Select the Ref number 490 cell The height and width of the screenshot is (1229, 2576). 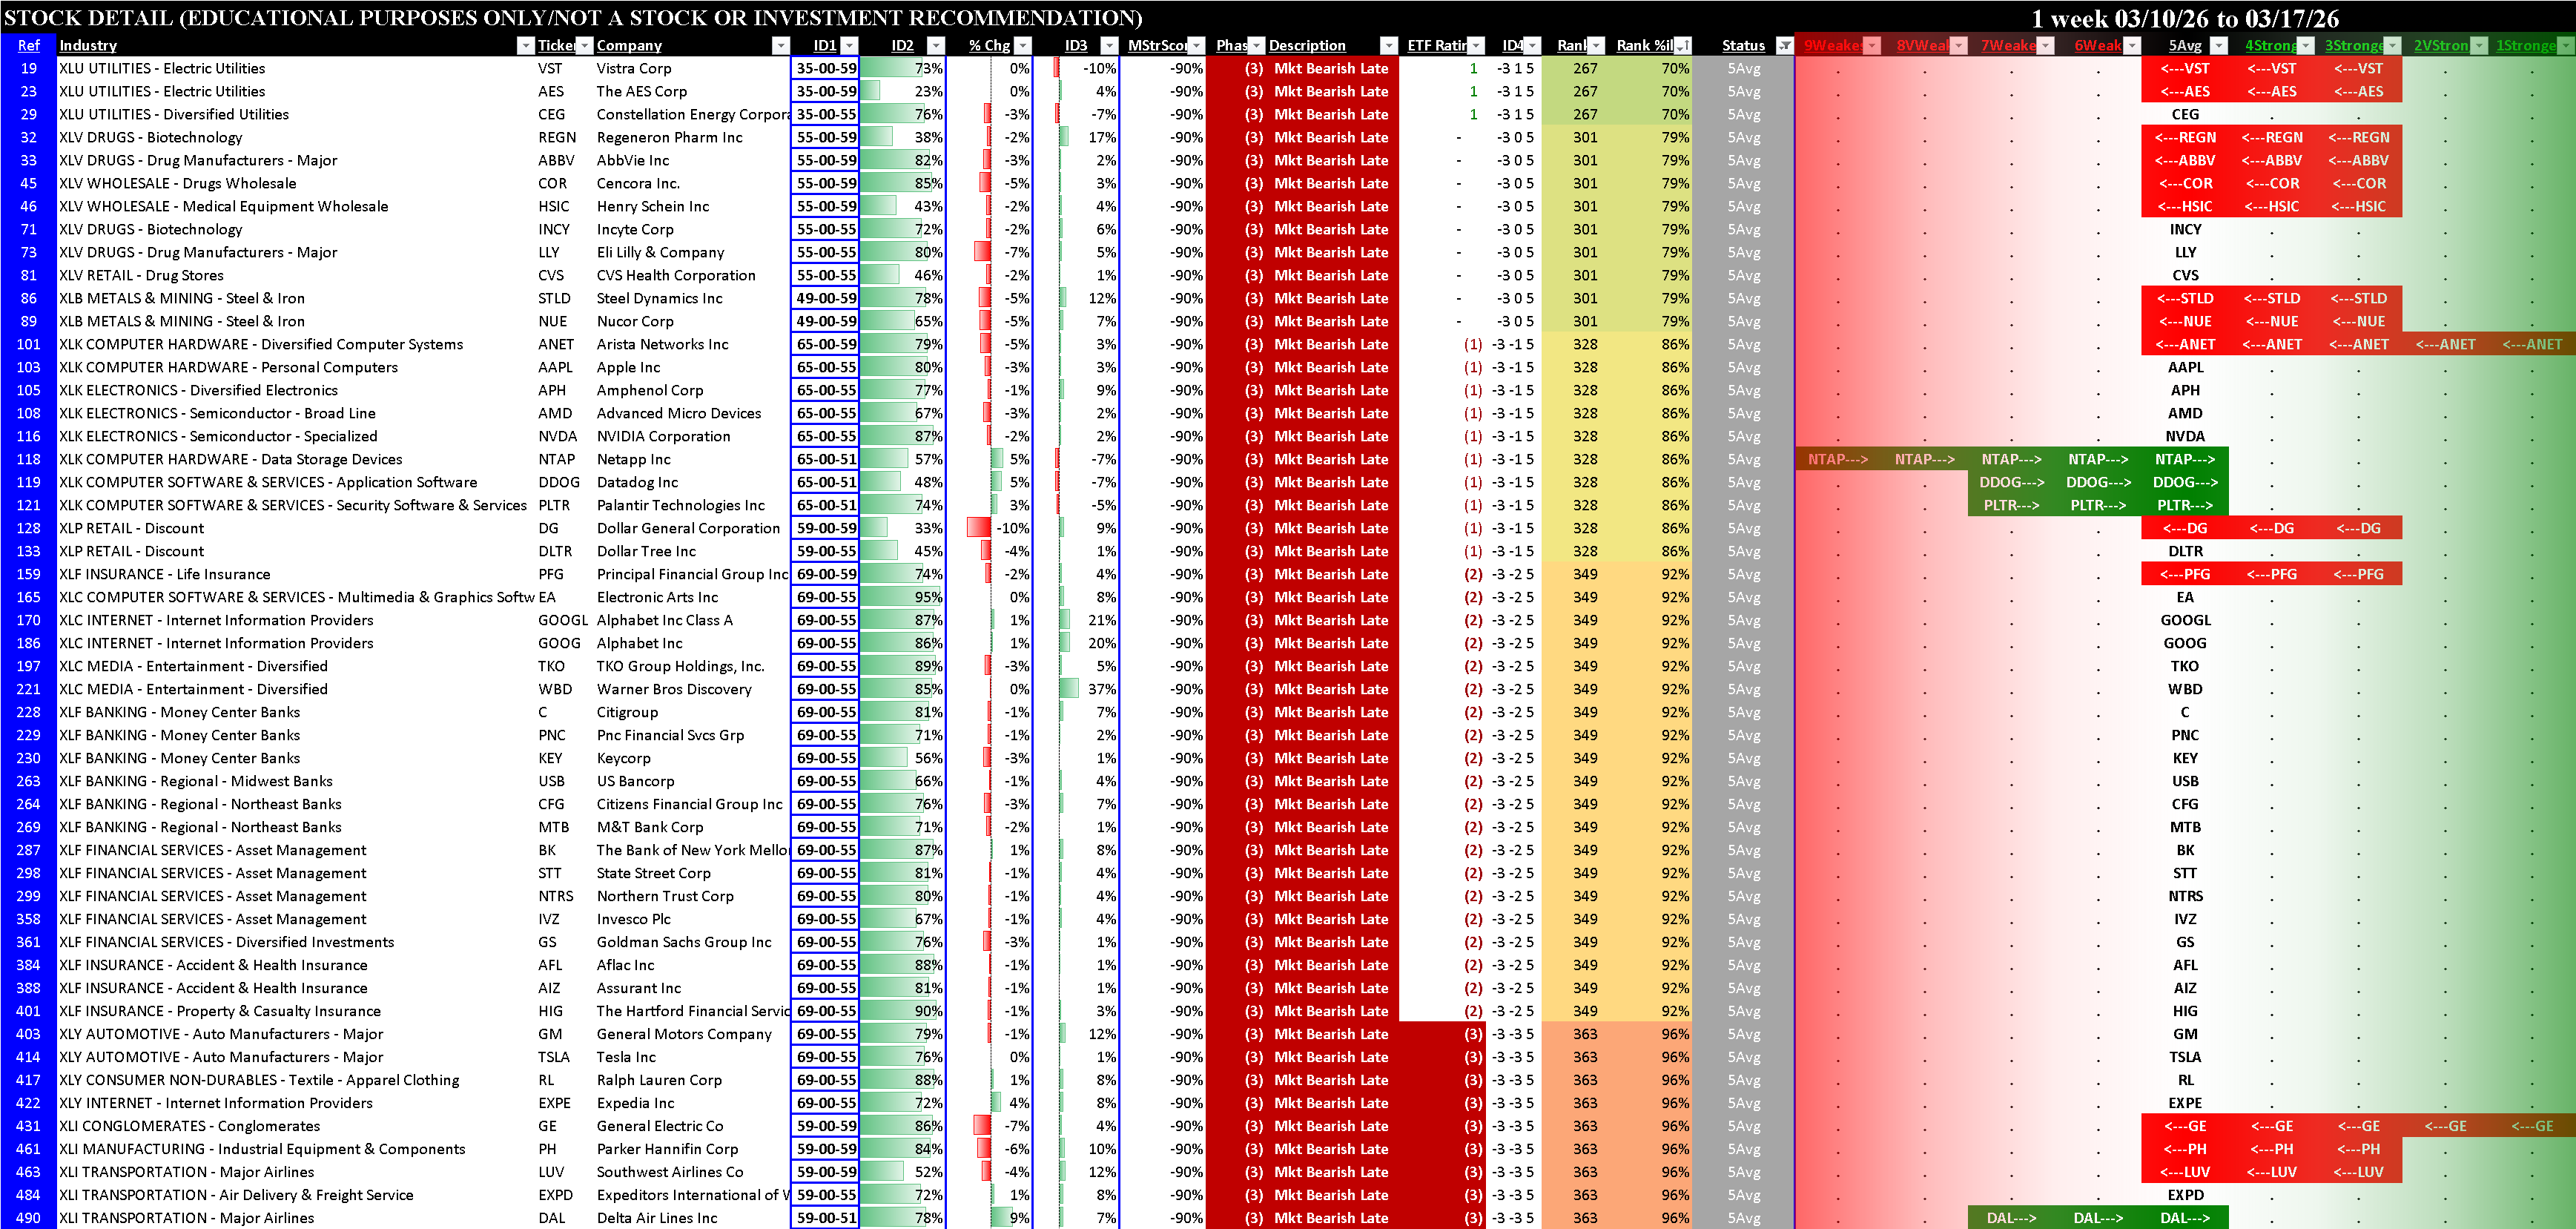tap(28, 1218)
